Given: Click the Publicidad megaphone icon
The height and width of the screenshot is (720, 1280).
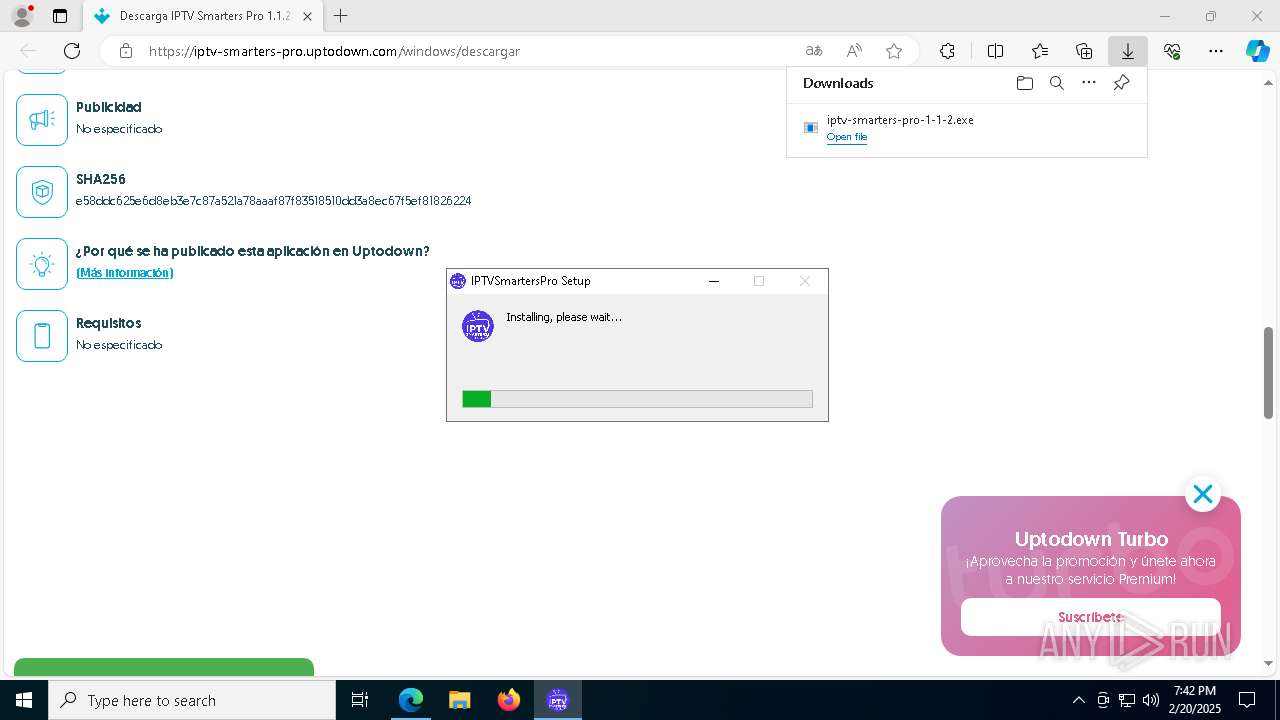Looking at the screenshot, I should [42, 120].
